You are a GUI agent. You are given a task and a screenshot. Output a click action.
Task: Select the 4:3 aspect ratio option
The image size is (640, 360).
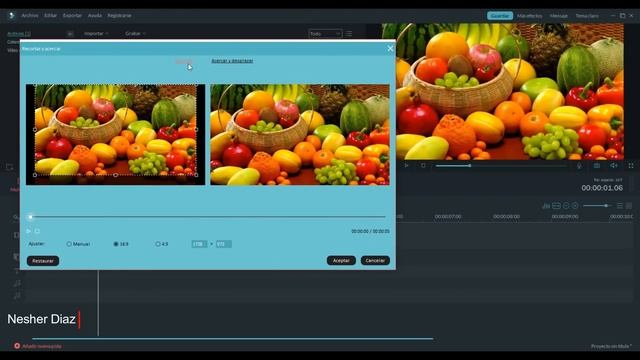point(162,244)
